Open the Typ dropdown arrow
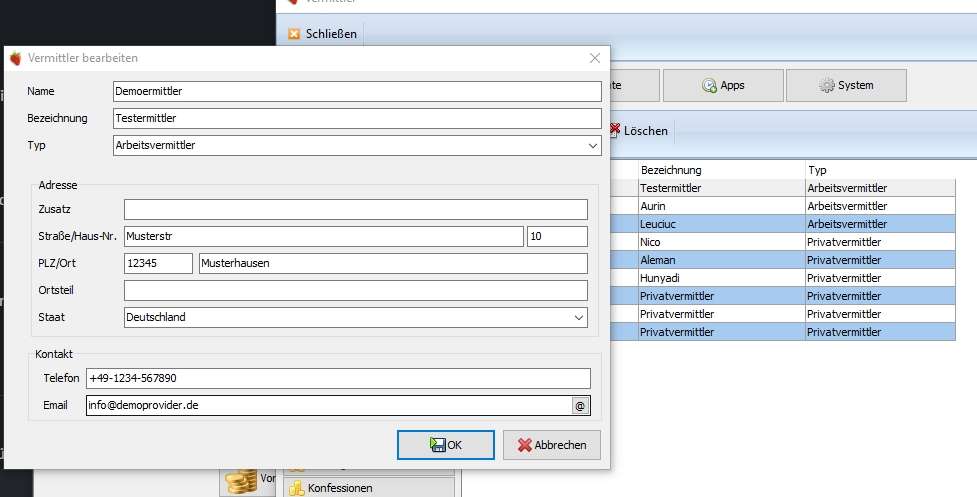The width and height of the screenshot is (977, 497). click(x=593, y=145)
